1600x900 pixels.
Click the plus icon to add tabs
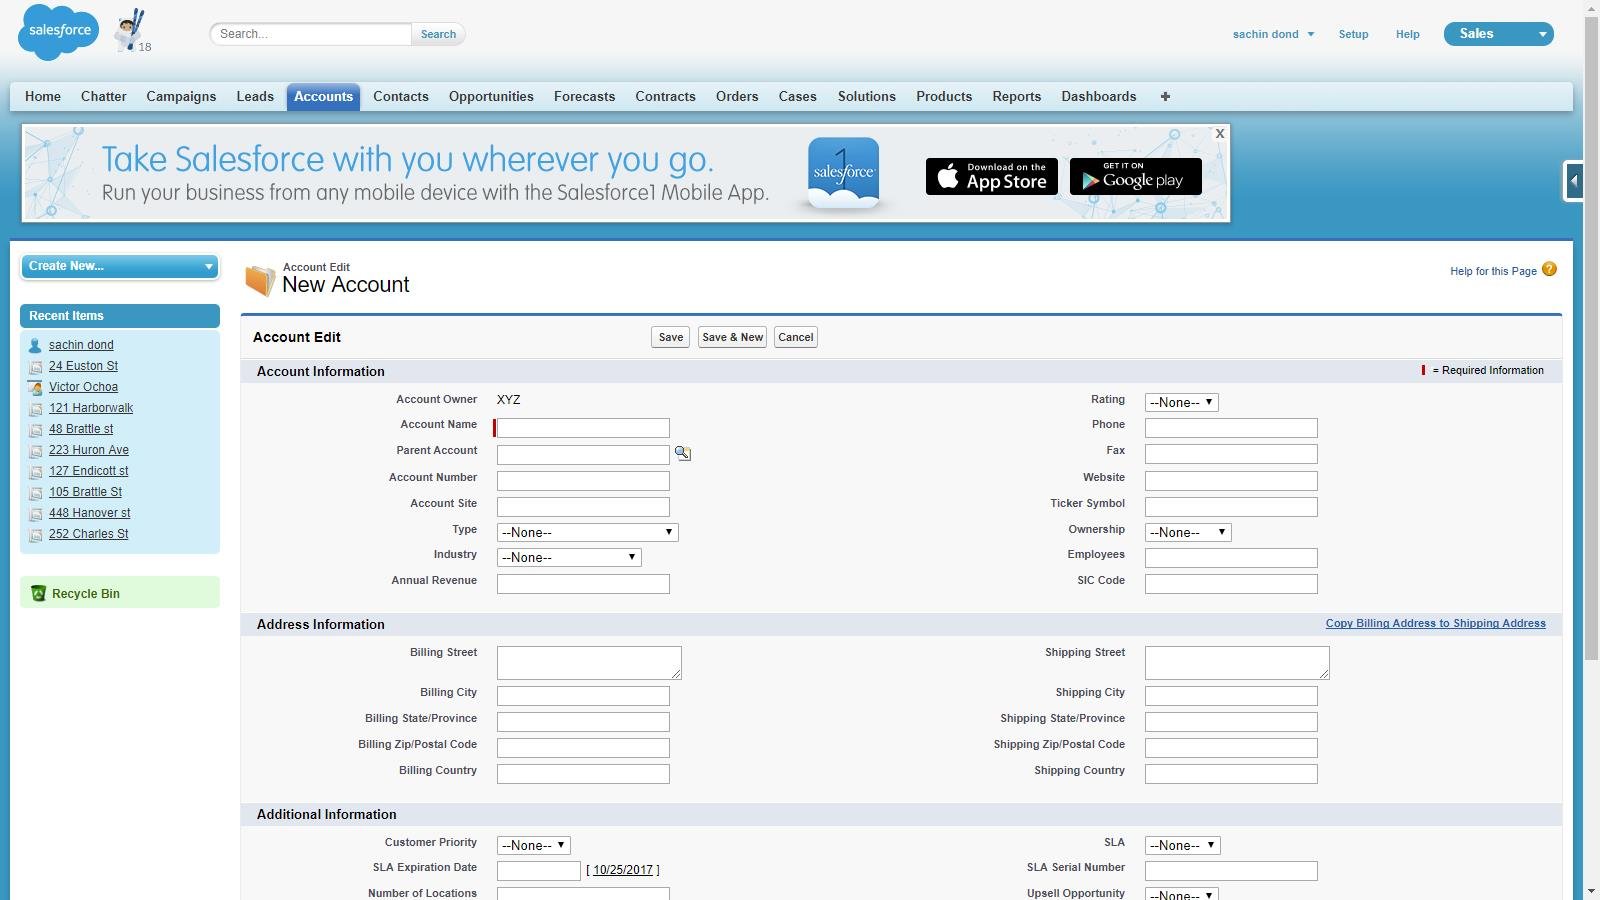pyautogui.click(x=1165, y=96)
